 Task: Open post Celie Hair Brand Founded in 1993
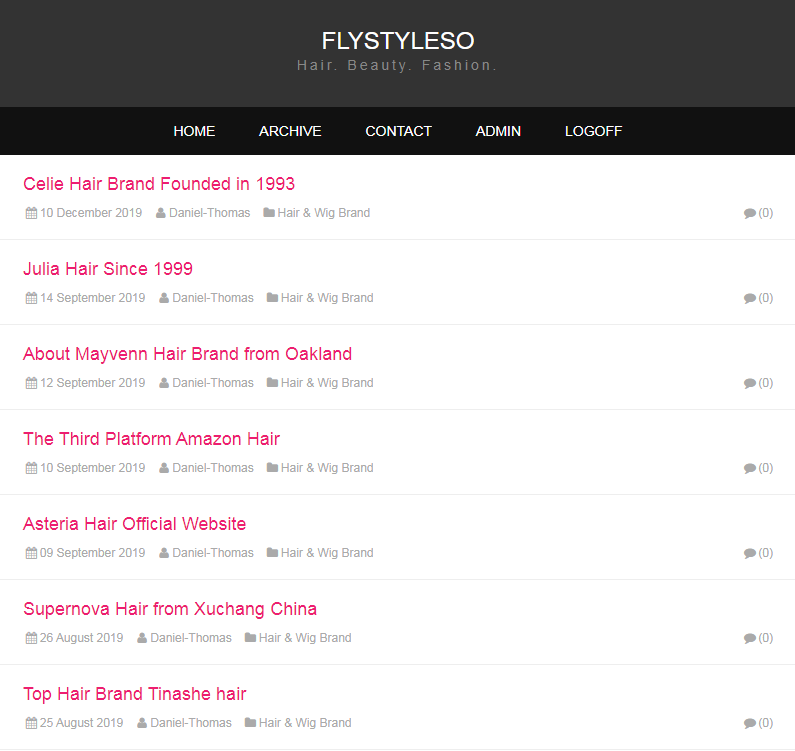click(159, 184)
